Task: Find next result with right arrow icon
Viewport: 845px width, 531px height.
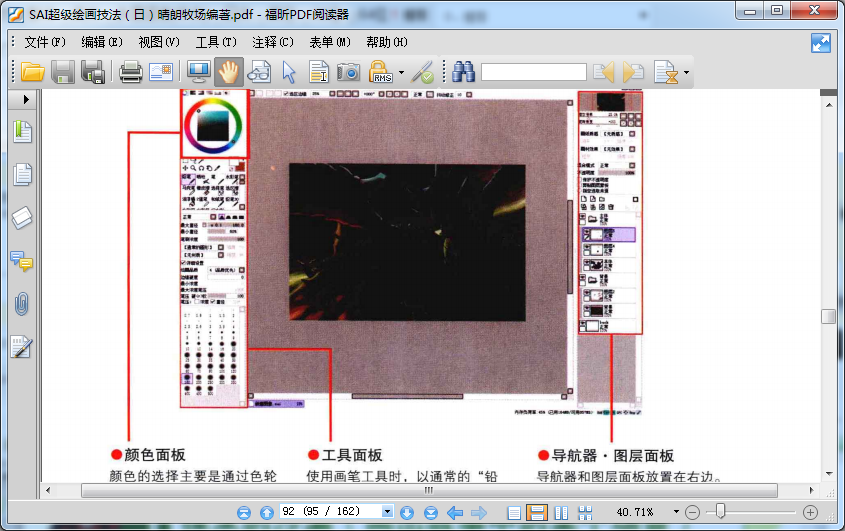Action: coord(633,72)
